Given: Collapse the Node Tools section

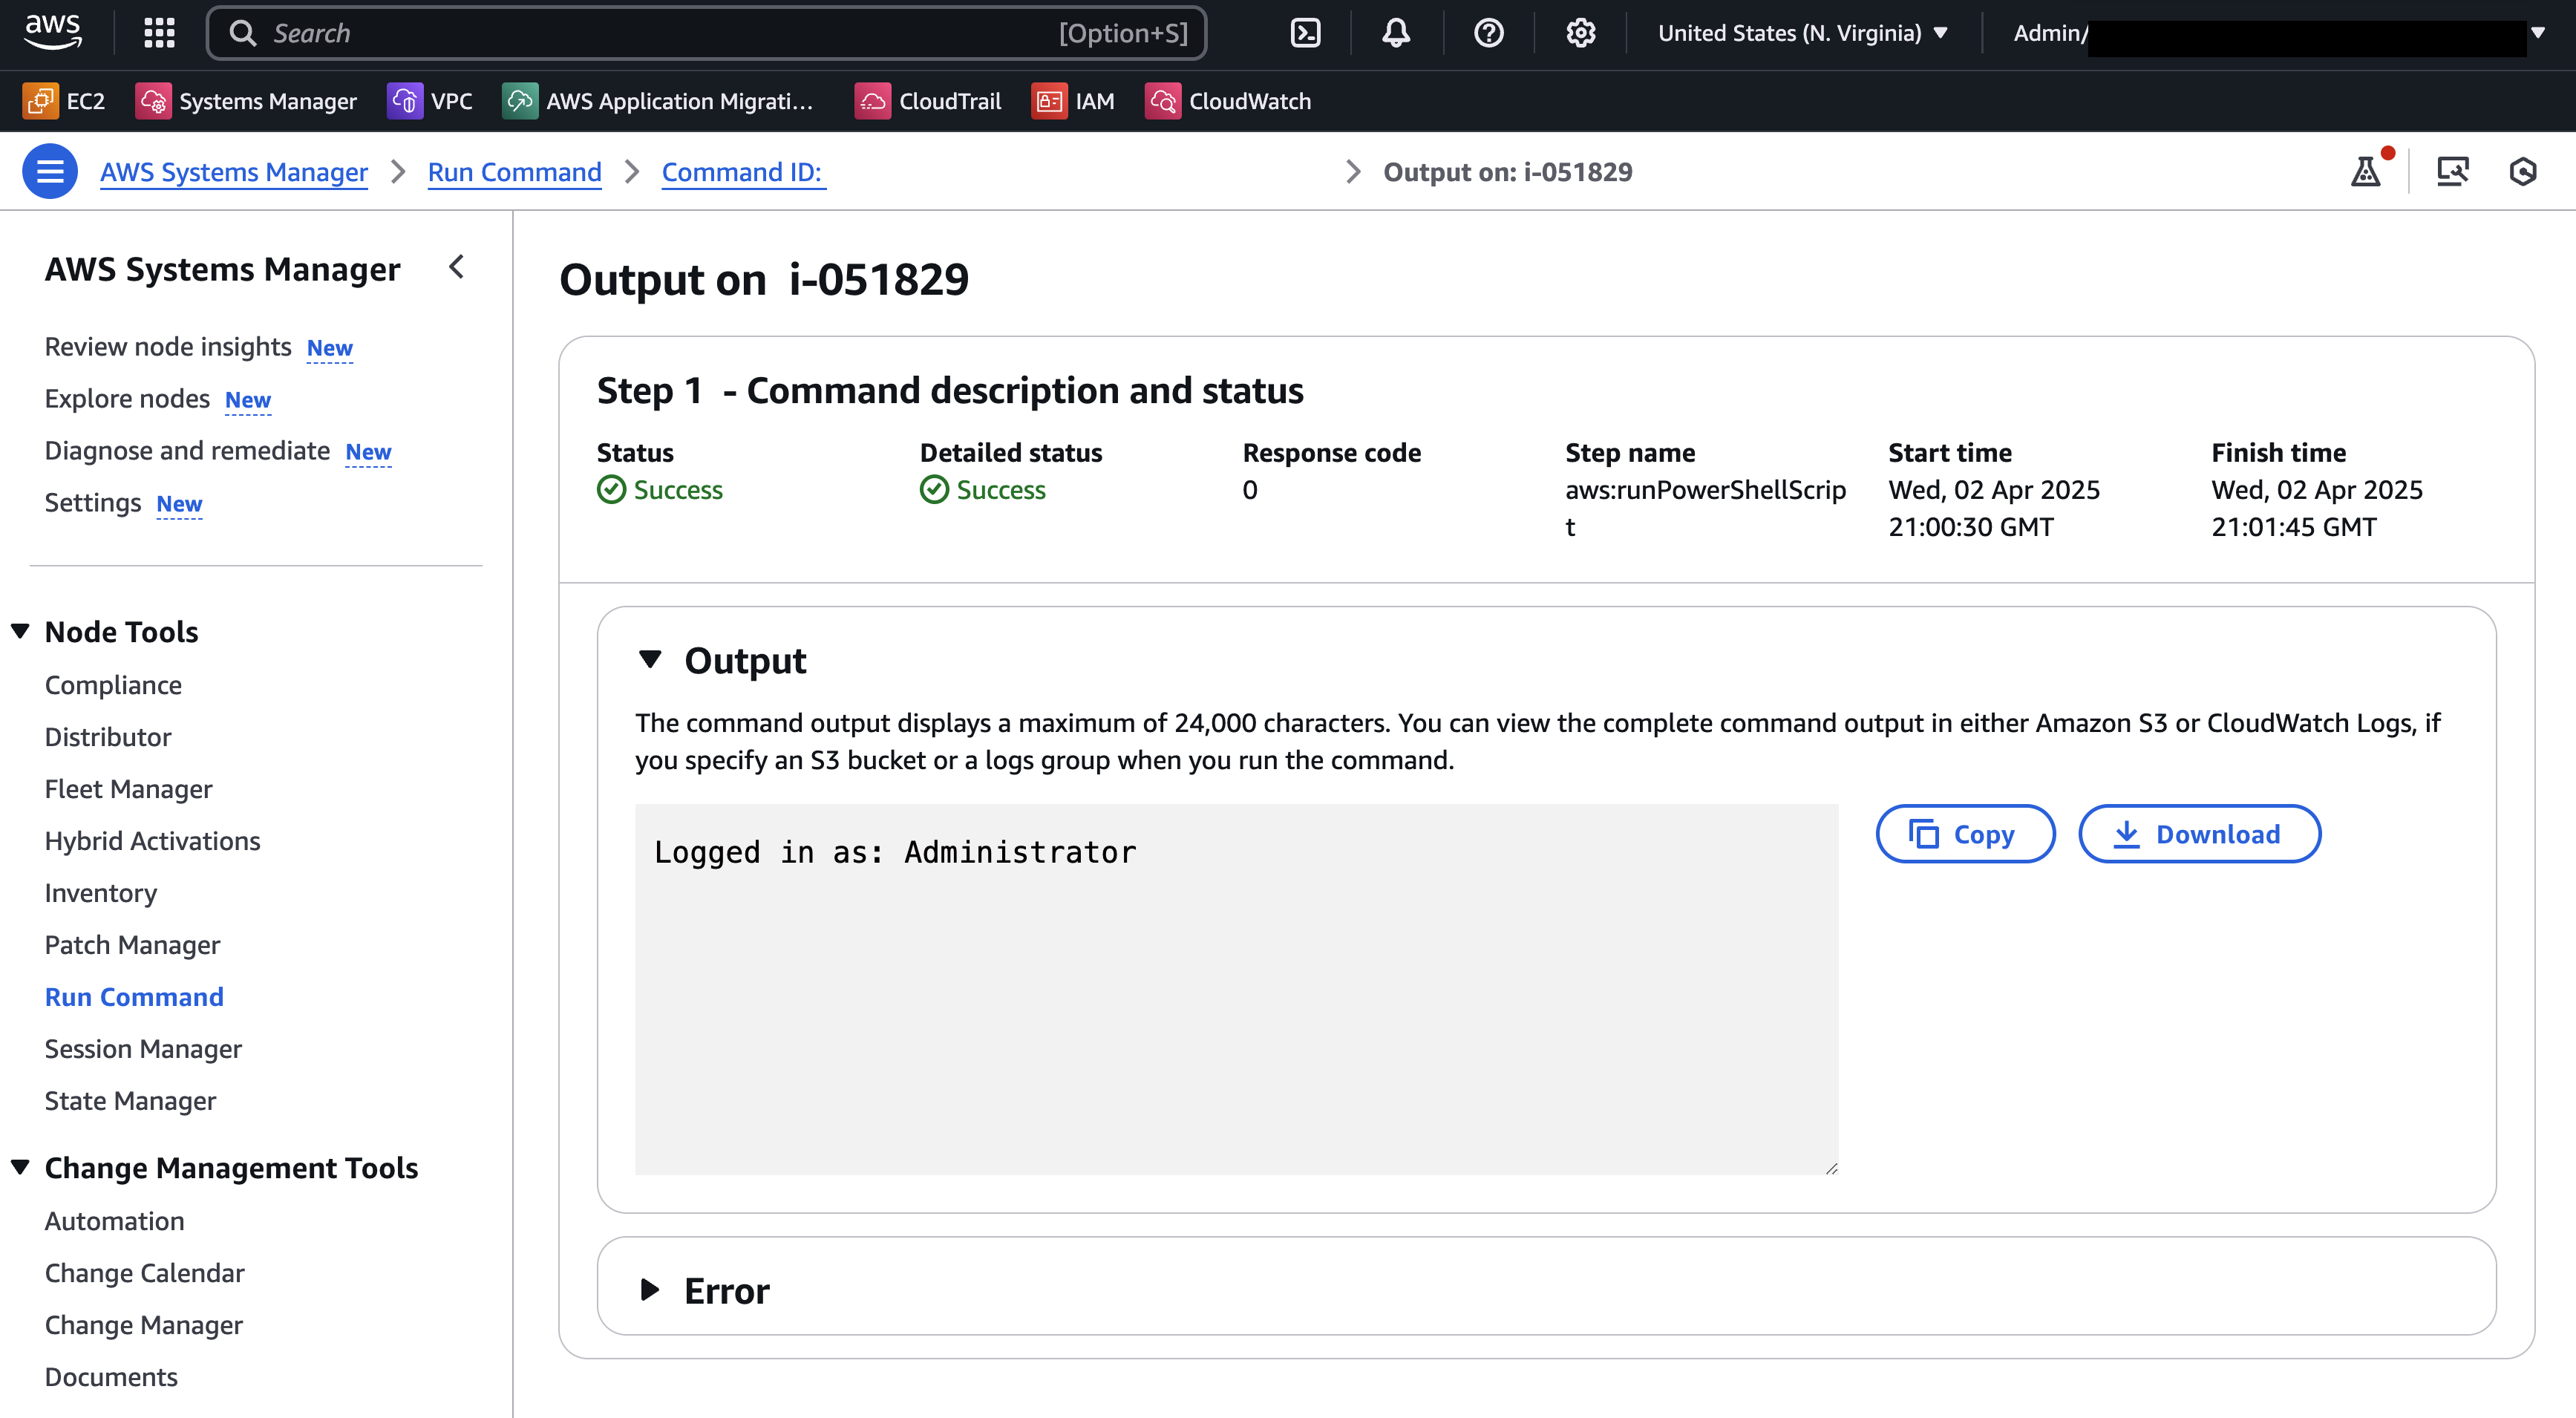Looking at the screenshot, I should [20, 631].
